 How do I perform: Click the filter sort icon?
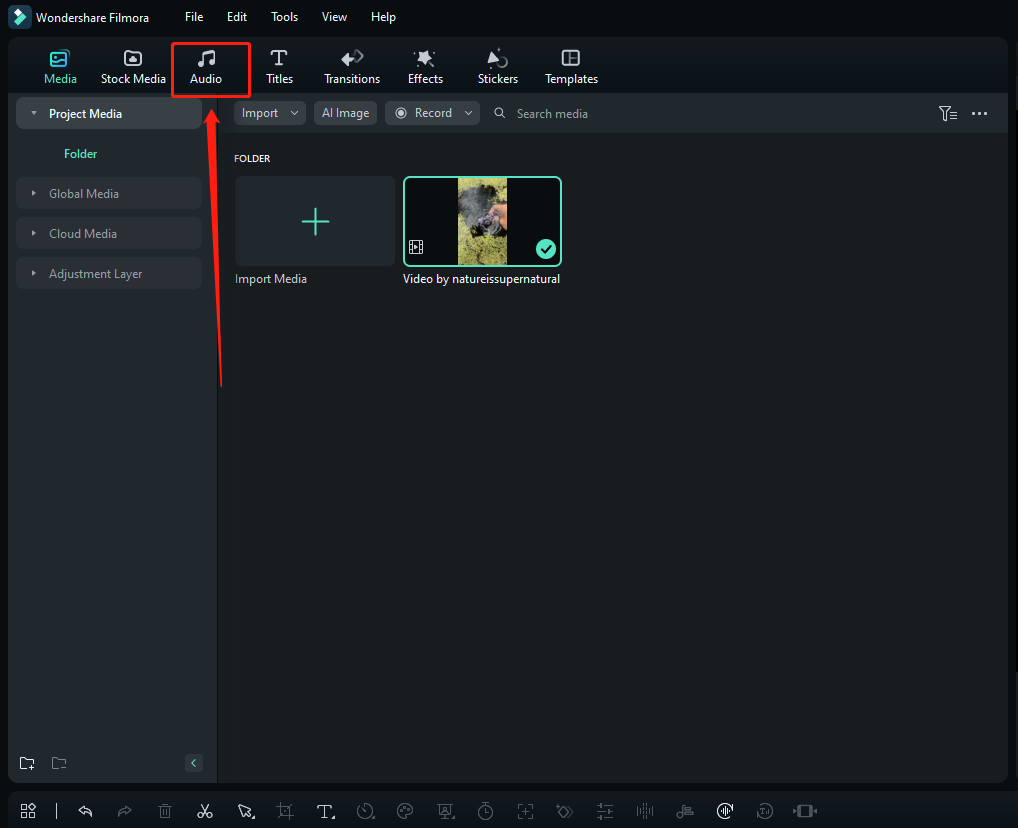tap(947, 114)
